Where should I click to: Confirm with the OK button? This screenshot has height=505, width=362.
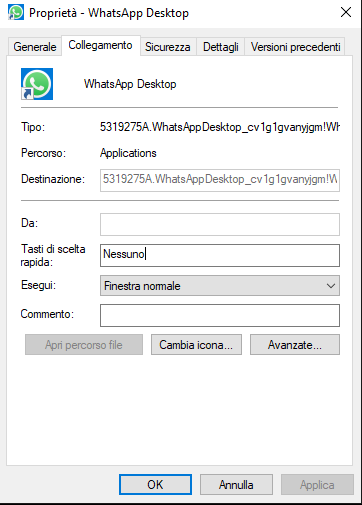155,485
